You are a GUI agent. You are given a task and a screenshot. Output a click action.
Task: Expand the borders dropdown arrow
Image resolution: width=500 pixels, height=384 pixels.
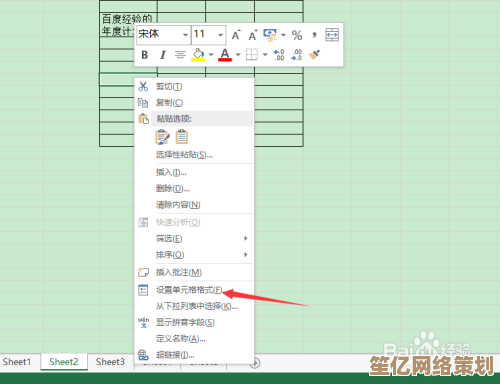pos(265,54)
